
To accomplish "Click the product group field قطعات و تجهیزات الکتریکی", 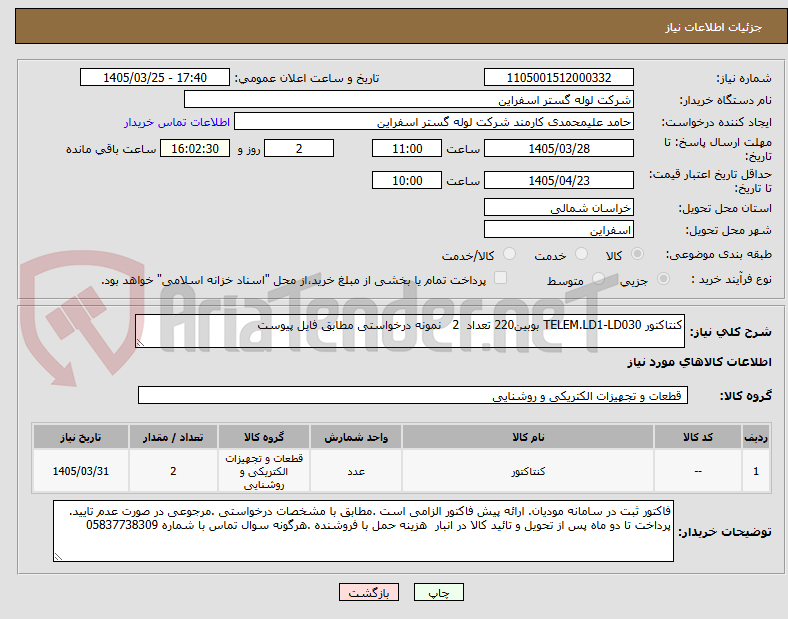I will coord(413,395).
